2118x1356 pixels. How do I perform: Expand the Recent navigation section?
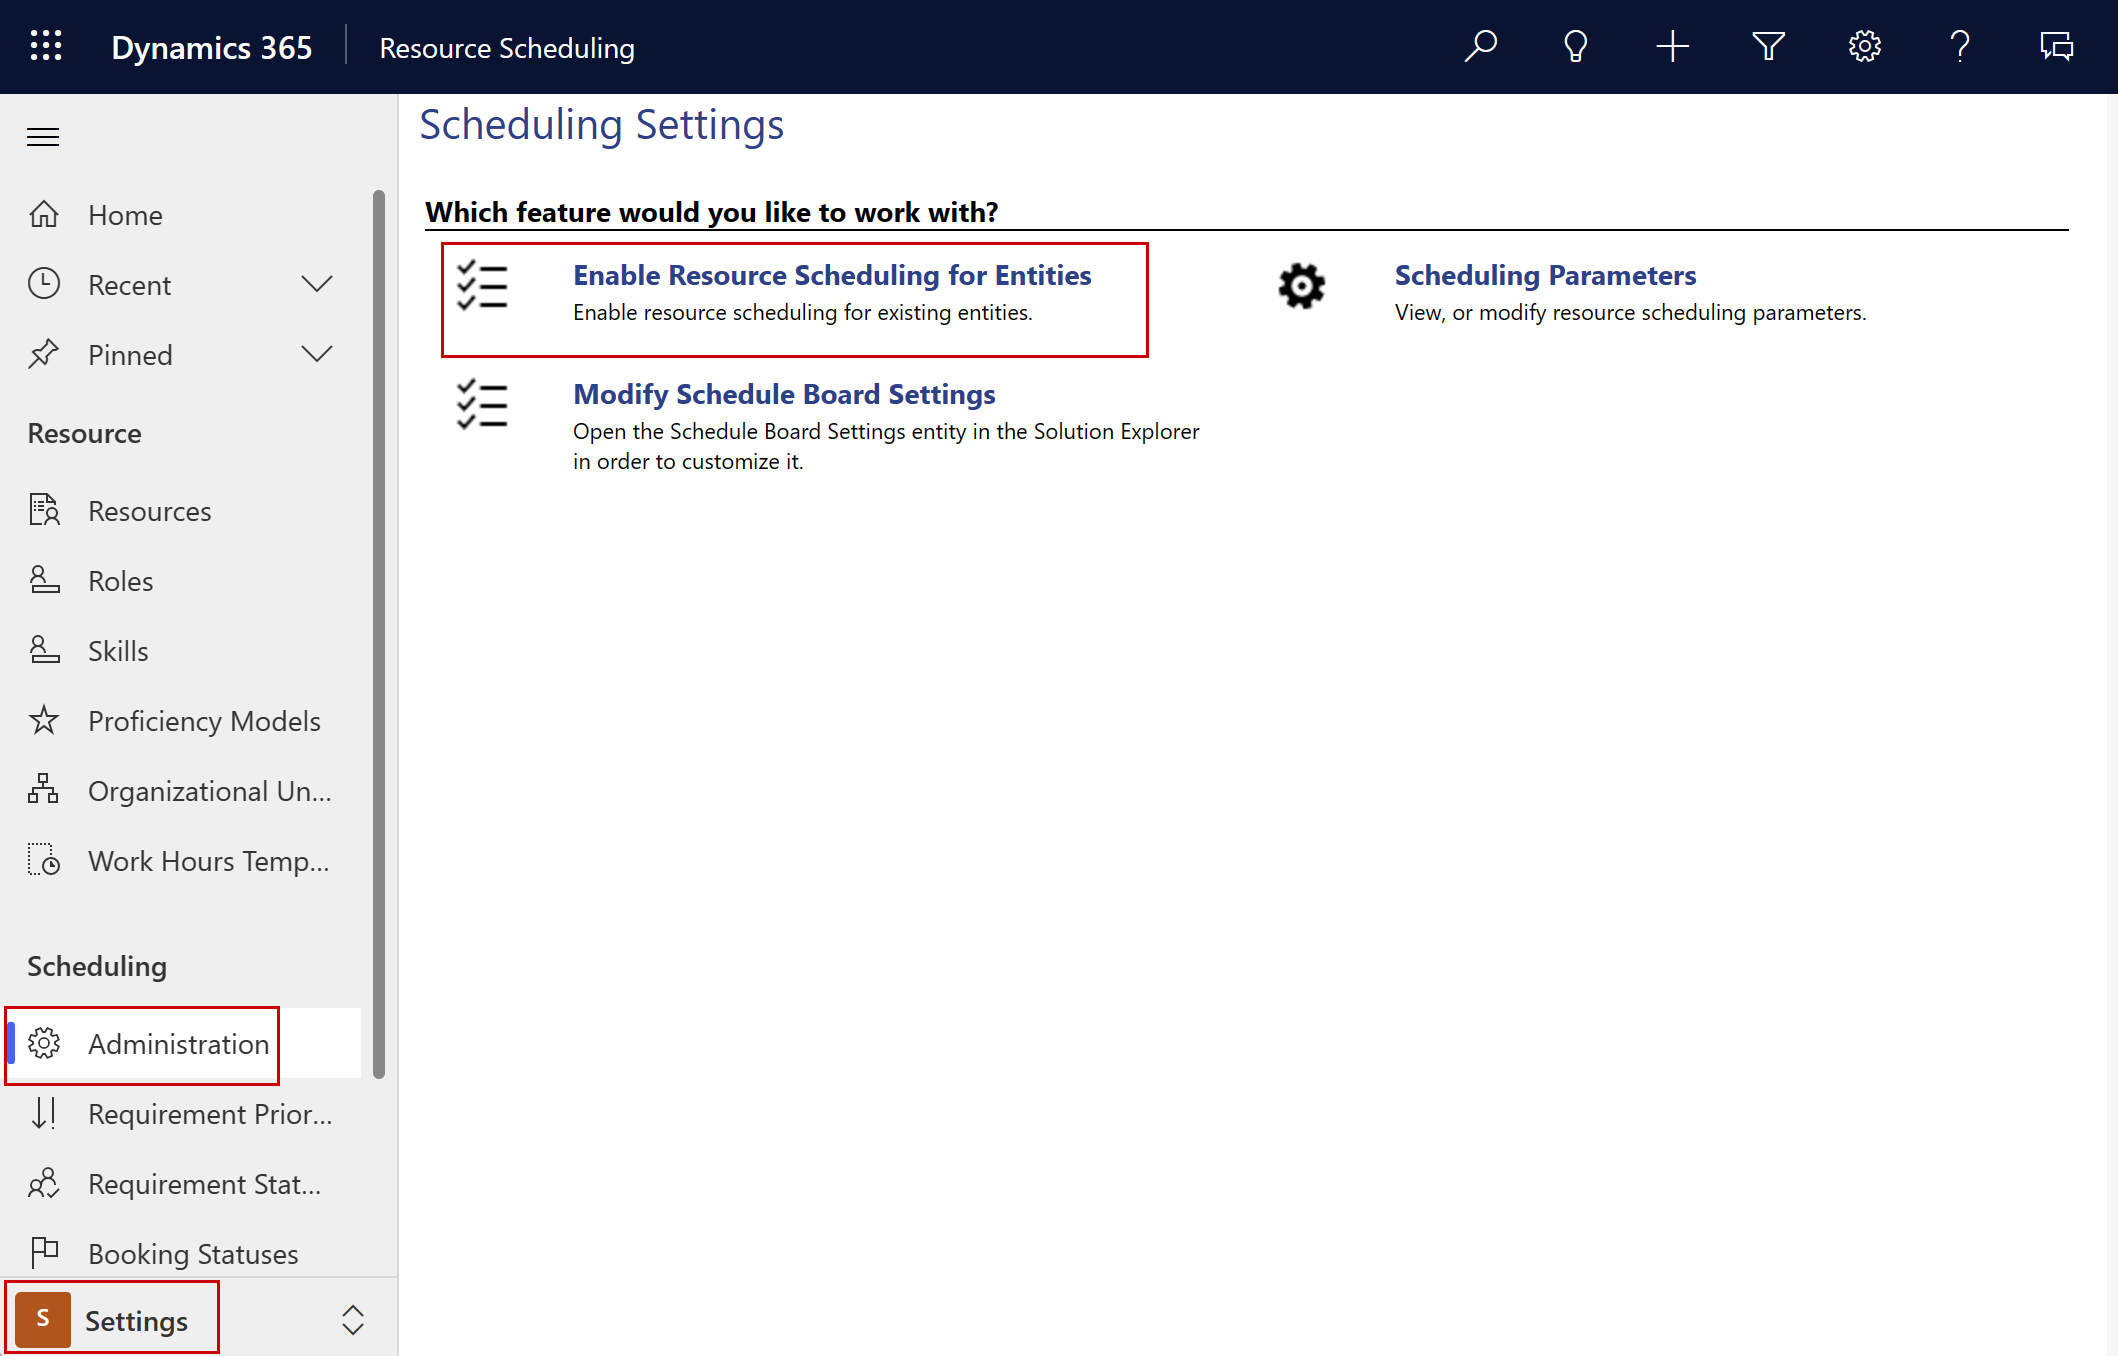click(315, 284)
